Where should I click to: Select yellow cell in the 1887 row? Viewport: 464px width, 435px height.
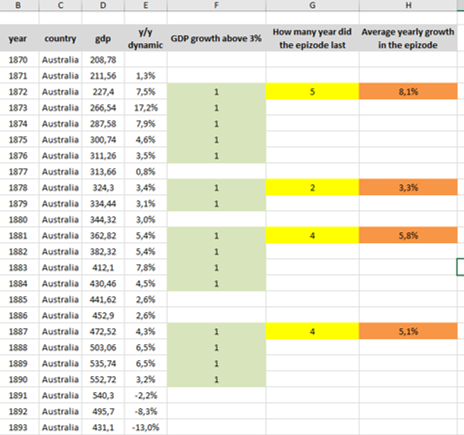pos(312,332)
